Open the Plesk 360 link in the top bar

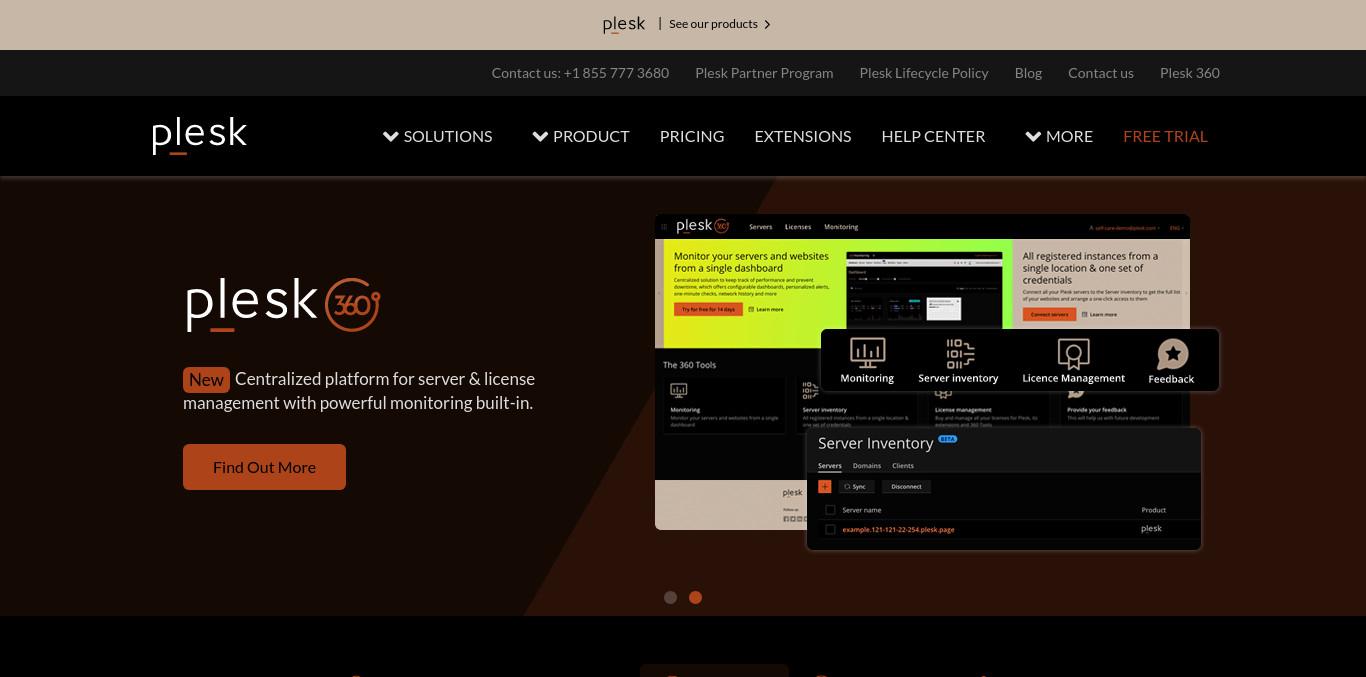(x=1190, y=73)
